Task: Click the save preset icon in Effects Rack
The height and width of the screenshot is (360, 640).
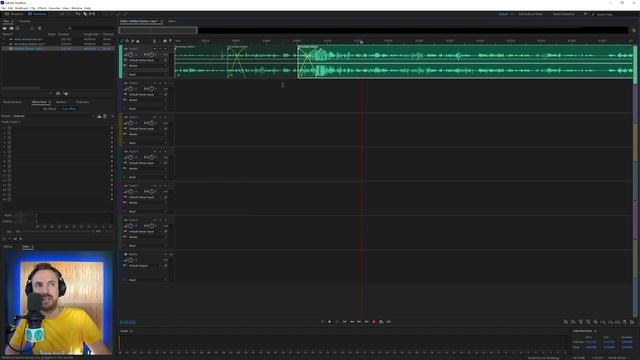Action: (99, 116)
